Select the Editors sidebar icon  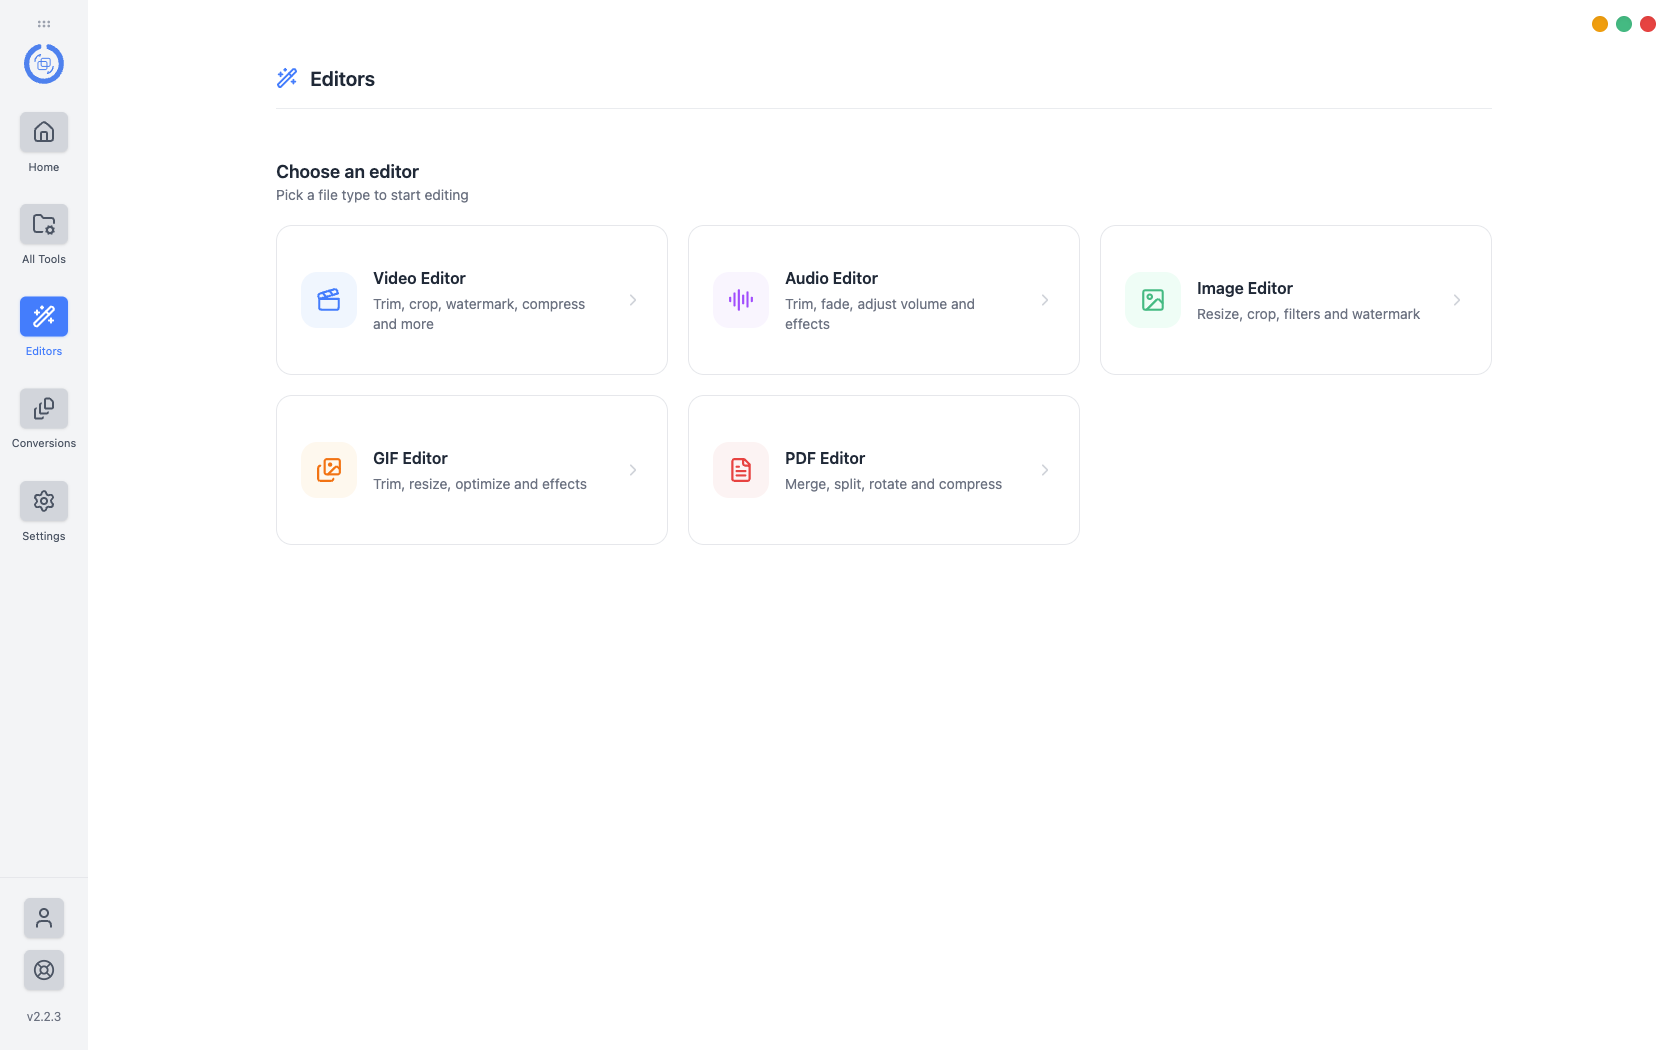[x=44, y=316]
